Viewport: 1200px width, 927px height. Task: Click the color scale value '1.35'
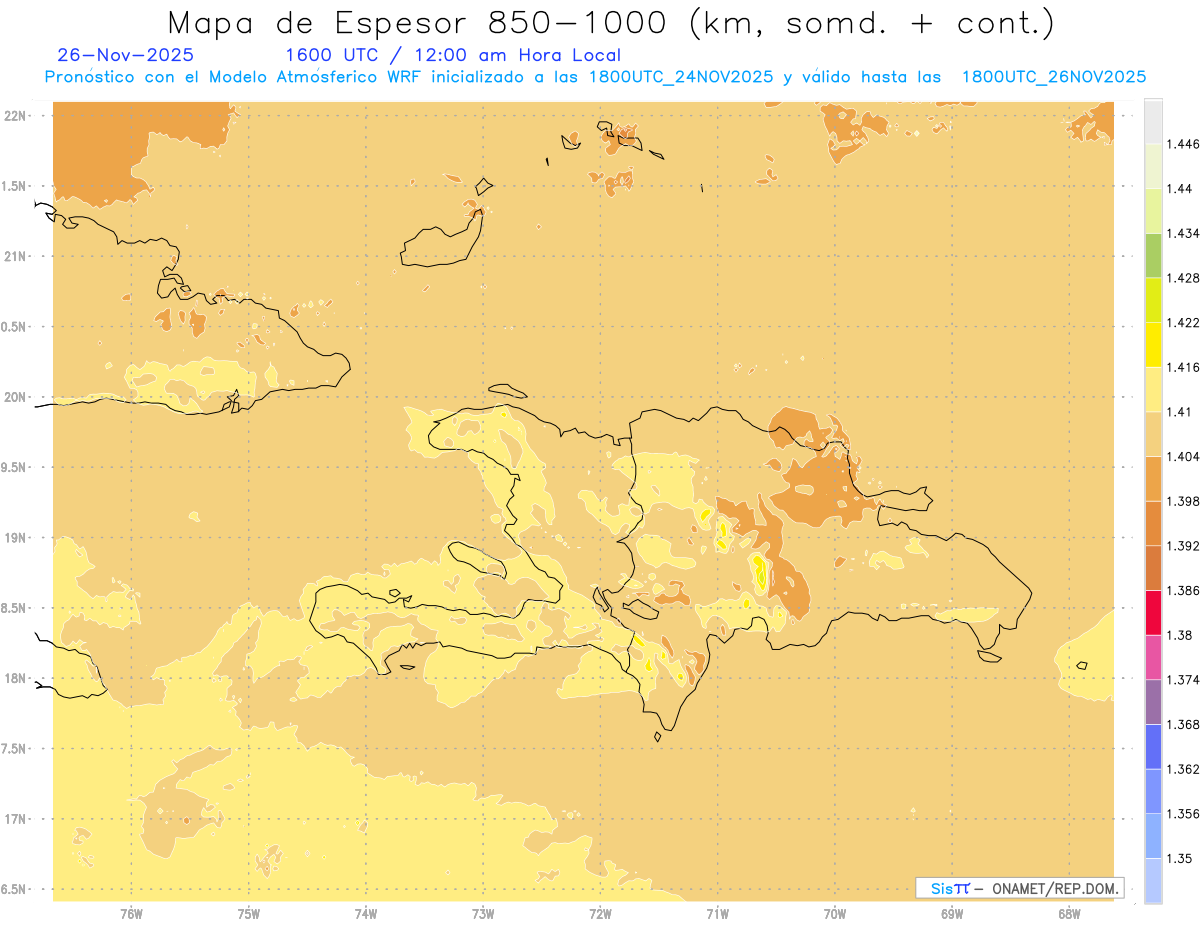(1179, 858)
